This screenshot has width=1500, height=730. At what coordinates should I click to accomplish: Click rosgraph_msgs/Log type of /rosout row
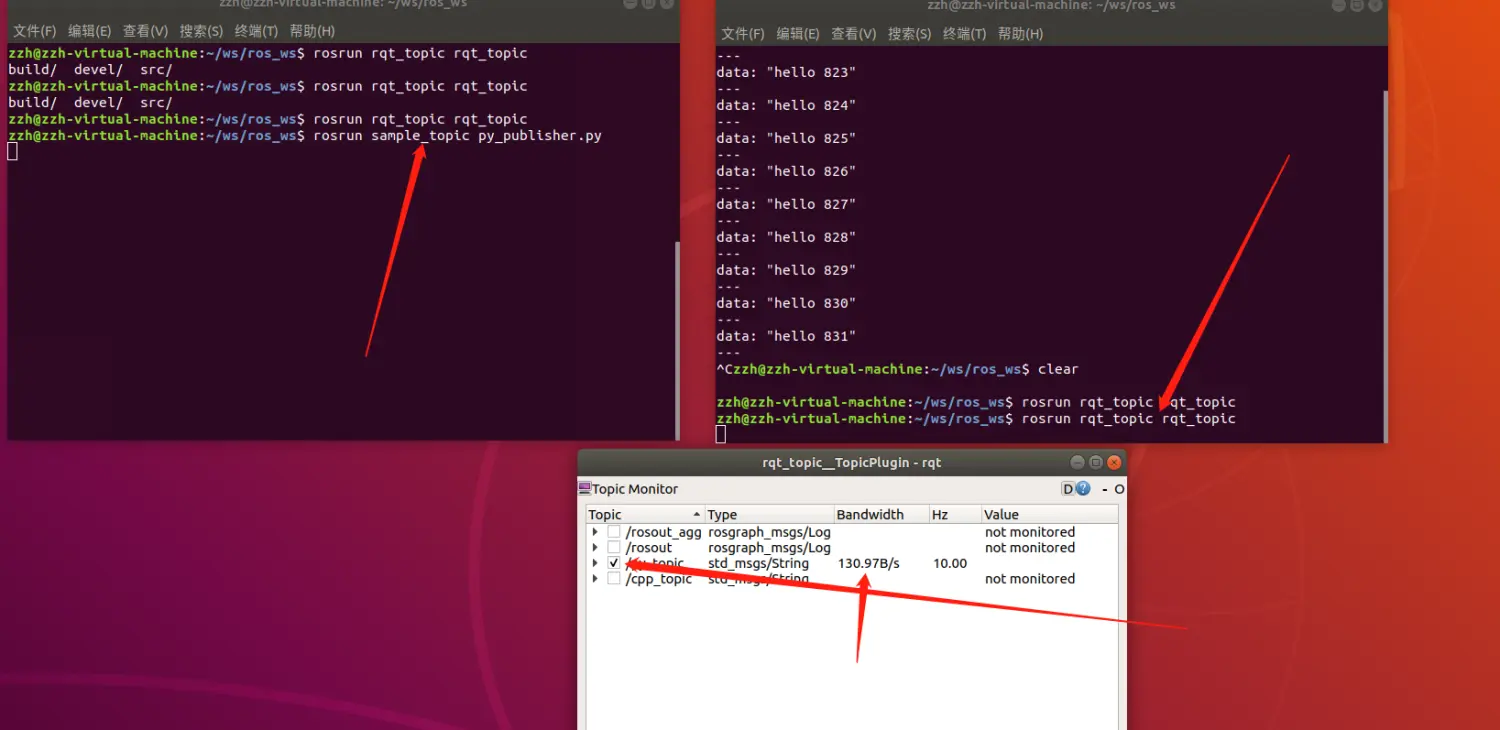[x=769, y=547]
